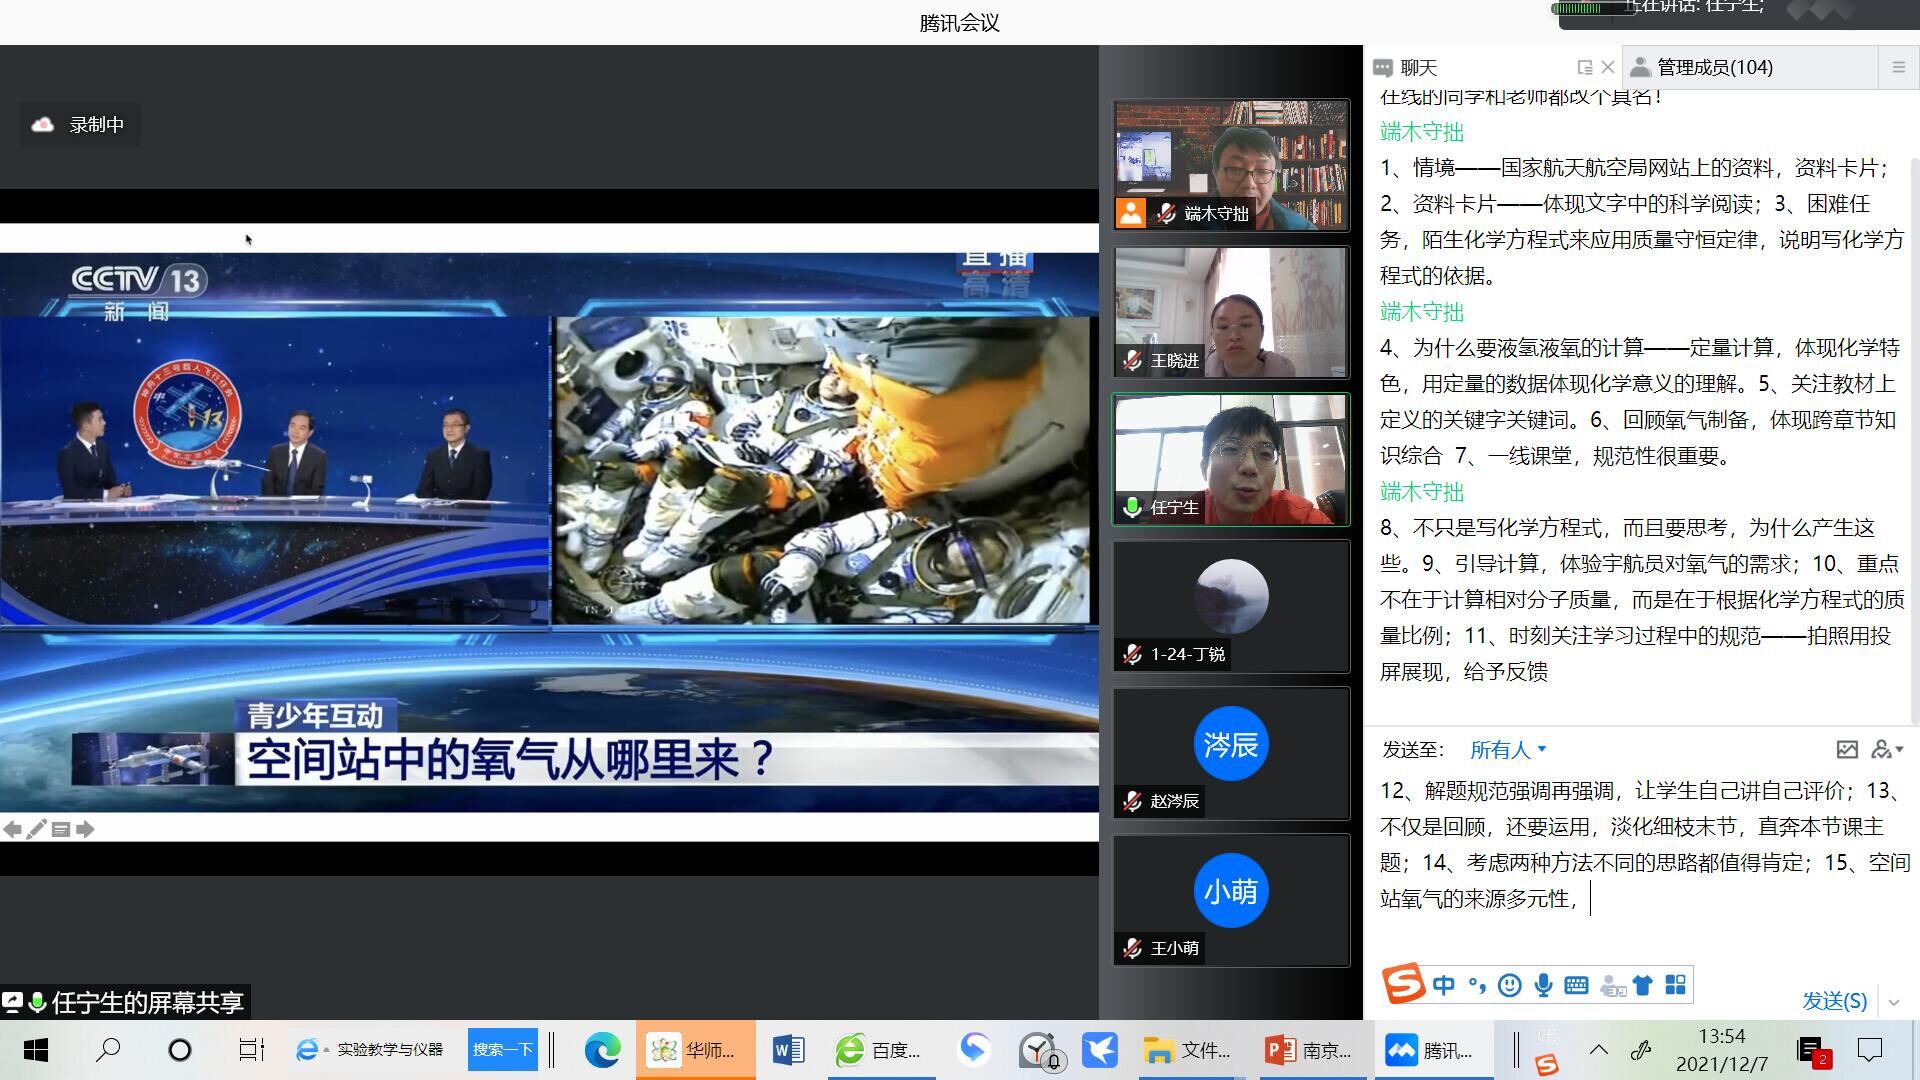The width and height of the screenshot is (1920, 1080).
Task: Open 腾讯会议 taskbar button
Action: click(1432, 1050)
